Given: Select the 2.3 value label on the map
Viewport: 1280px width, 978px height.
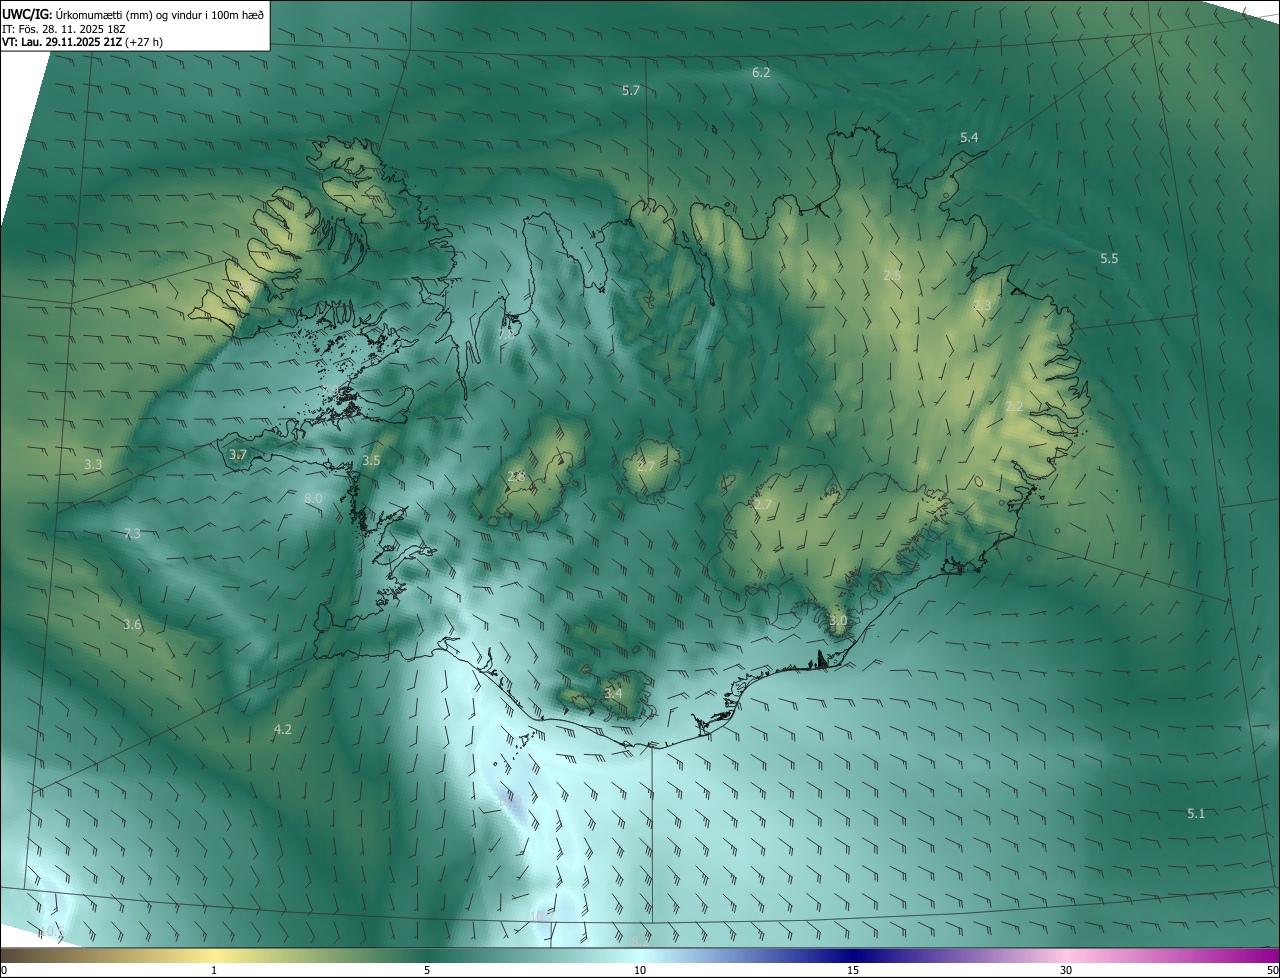Looking at the screenshot, I should (983, 305).
